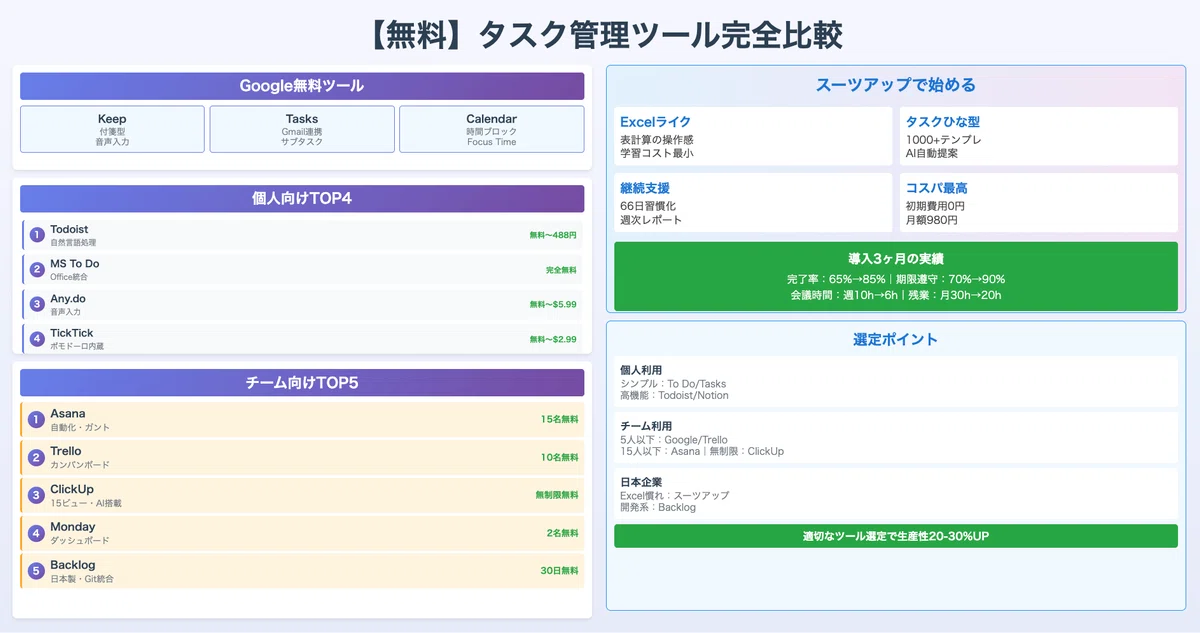Open the Excelライク feature card

point(753,136)
